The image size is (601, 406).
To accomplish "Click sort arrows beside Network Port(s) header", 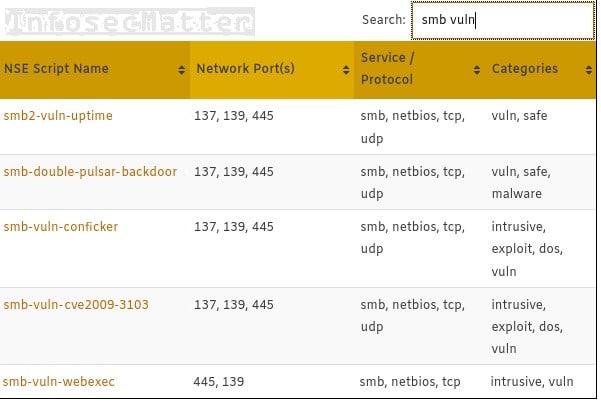I will pos(342,70).
